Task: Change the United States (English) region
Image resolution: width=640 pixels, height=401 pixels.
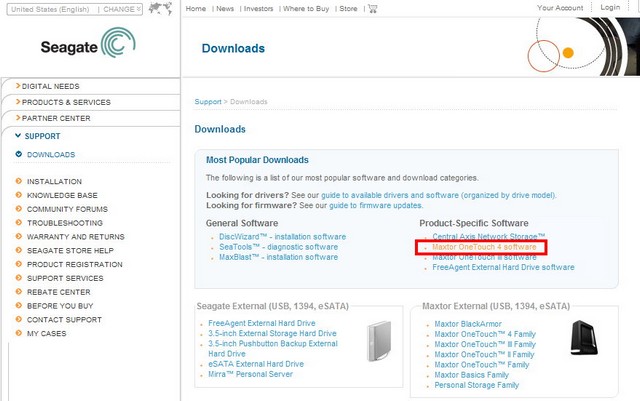Action: pyautogui.click(x=123, y=8)
